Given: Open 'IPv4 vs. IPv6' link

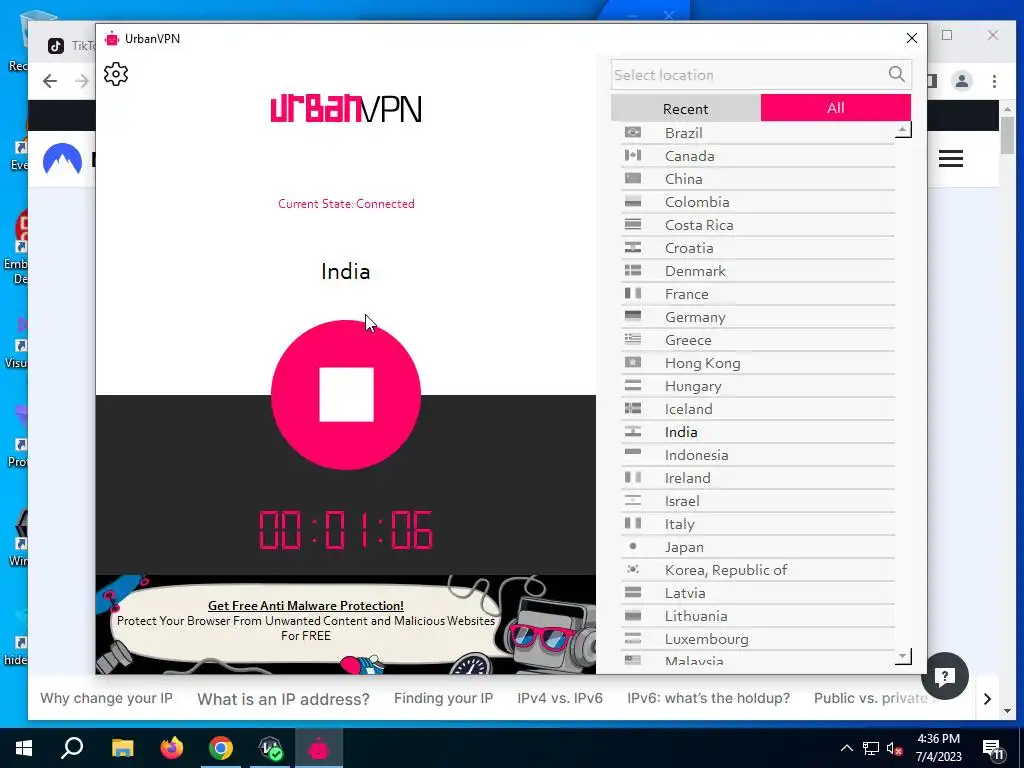Looking at the screenshot, I should click(560, 698).
